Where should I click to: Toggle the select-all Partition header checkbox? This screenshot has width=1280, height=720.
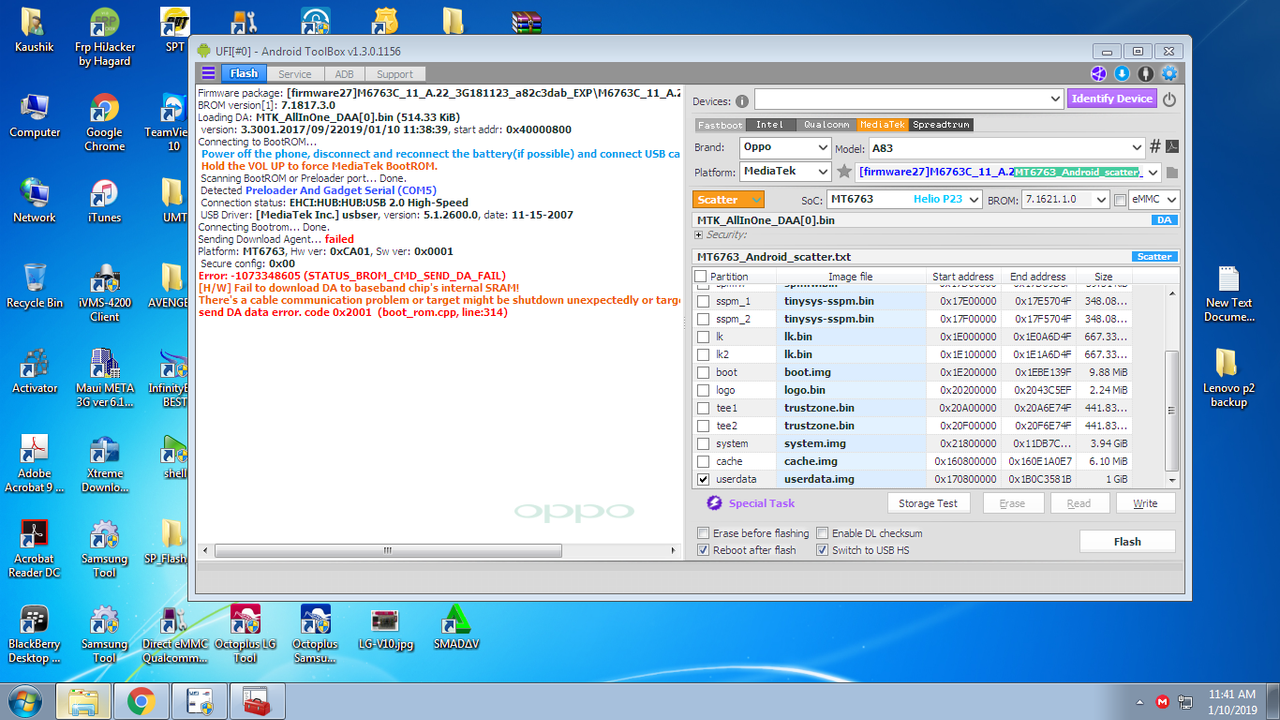click(701, 276)
